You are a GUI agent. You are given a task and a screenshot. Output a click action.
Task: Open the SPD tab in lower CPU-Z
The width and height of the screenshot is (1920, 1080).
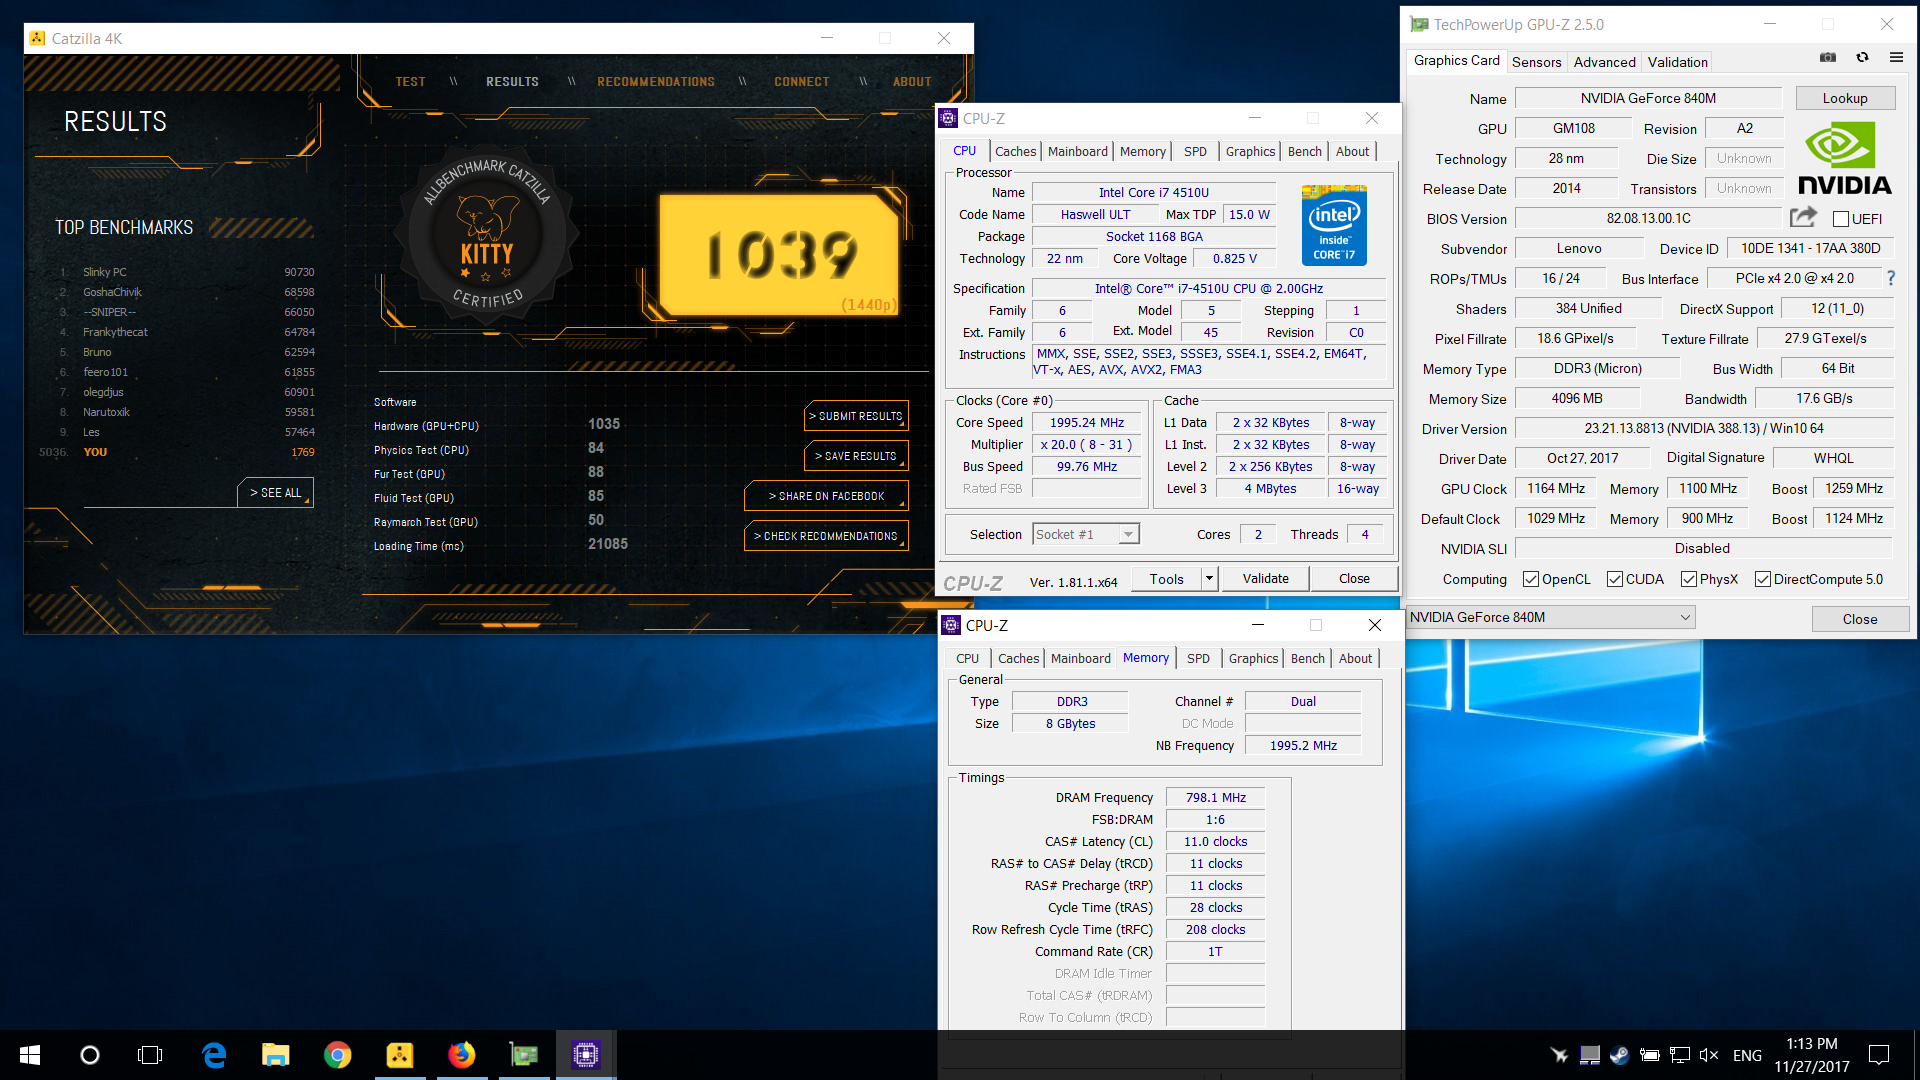[x=1198, y=658]
